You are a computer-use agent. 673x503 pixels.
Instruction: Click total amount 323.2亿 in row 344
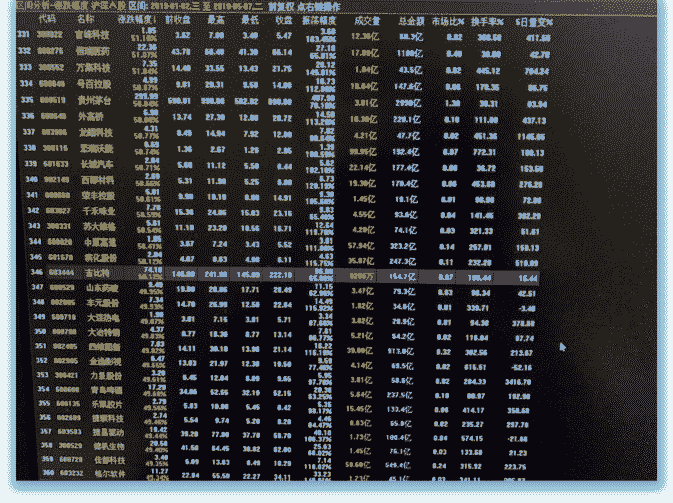(405, 247)
